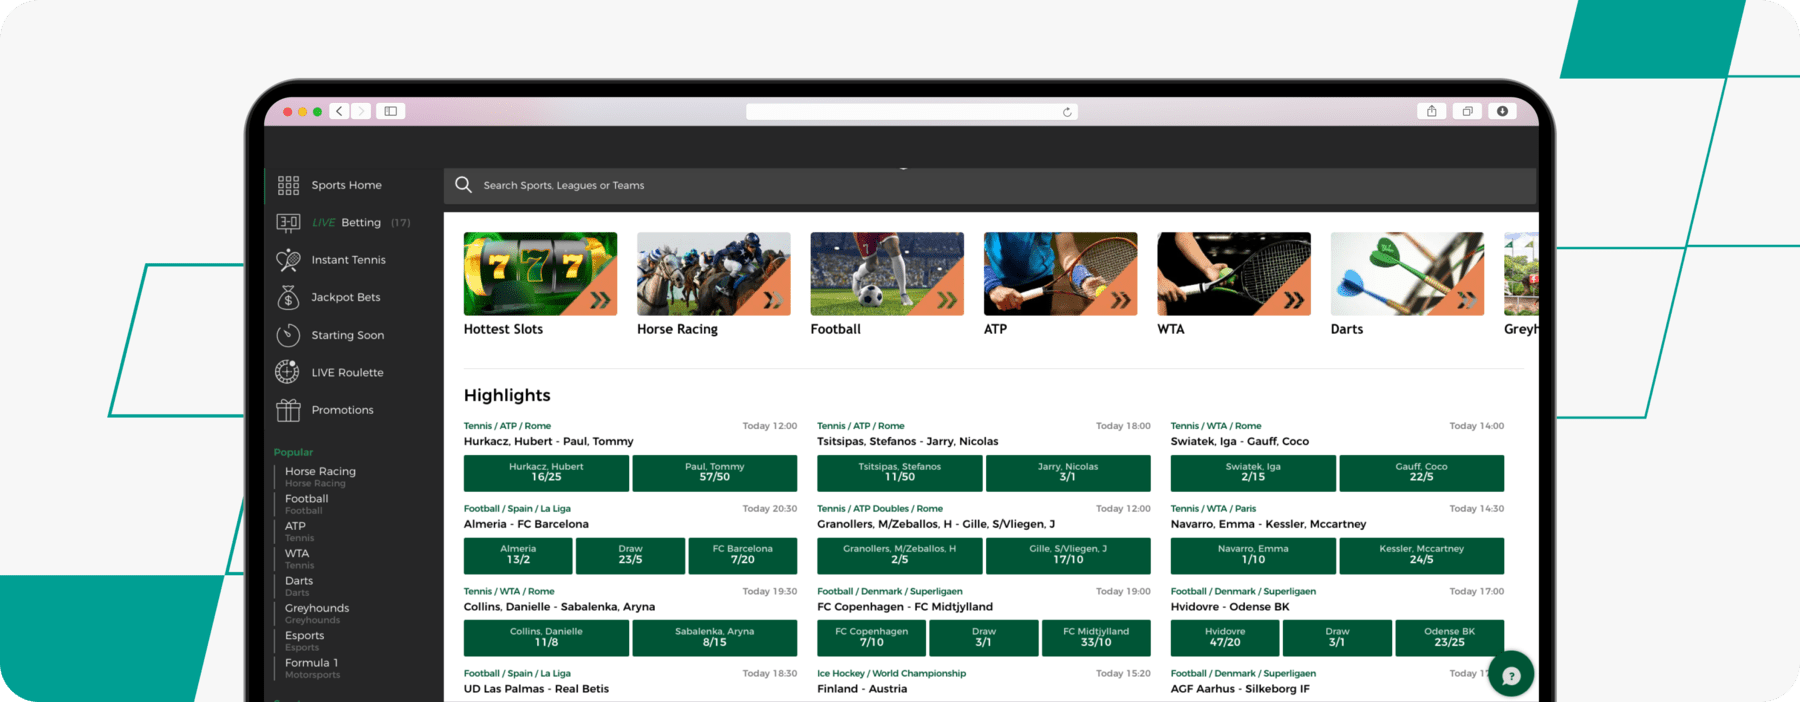Bet on Paul, Tommy at 57/50
The image size is (1800, 702).
(715, 473)
